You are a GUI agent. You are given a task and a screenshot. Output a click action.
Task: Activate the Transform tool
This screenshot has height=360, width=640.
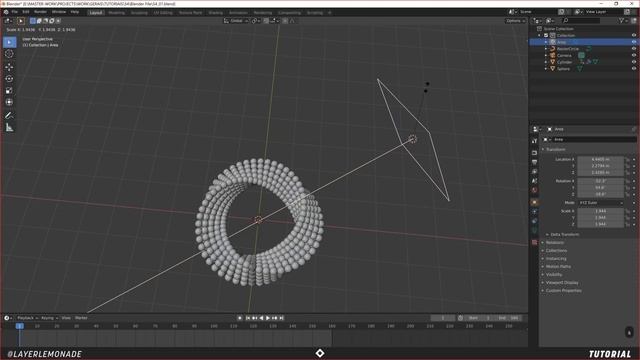[9, 102]
